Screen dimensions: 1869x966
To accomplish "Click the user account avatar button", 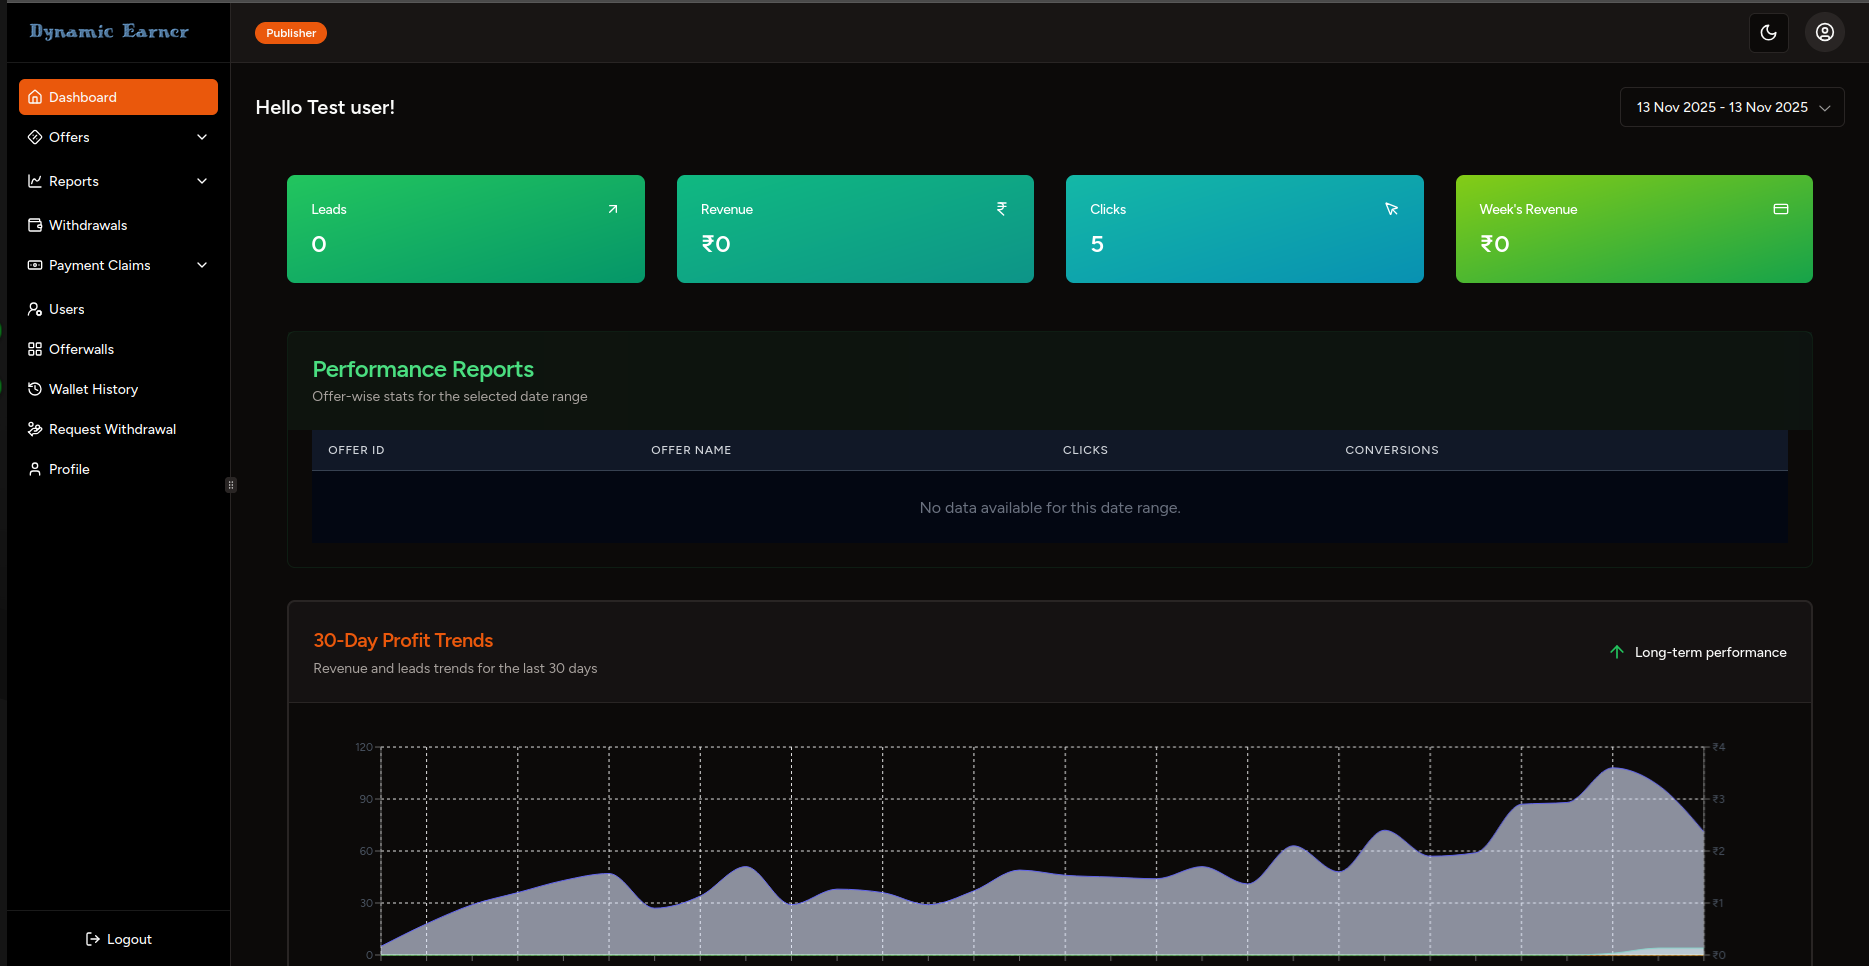I will coord(1824,32).
